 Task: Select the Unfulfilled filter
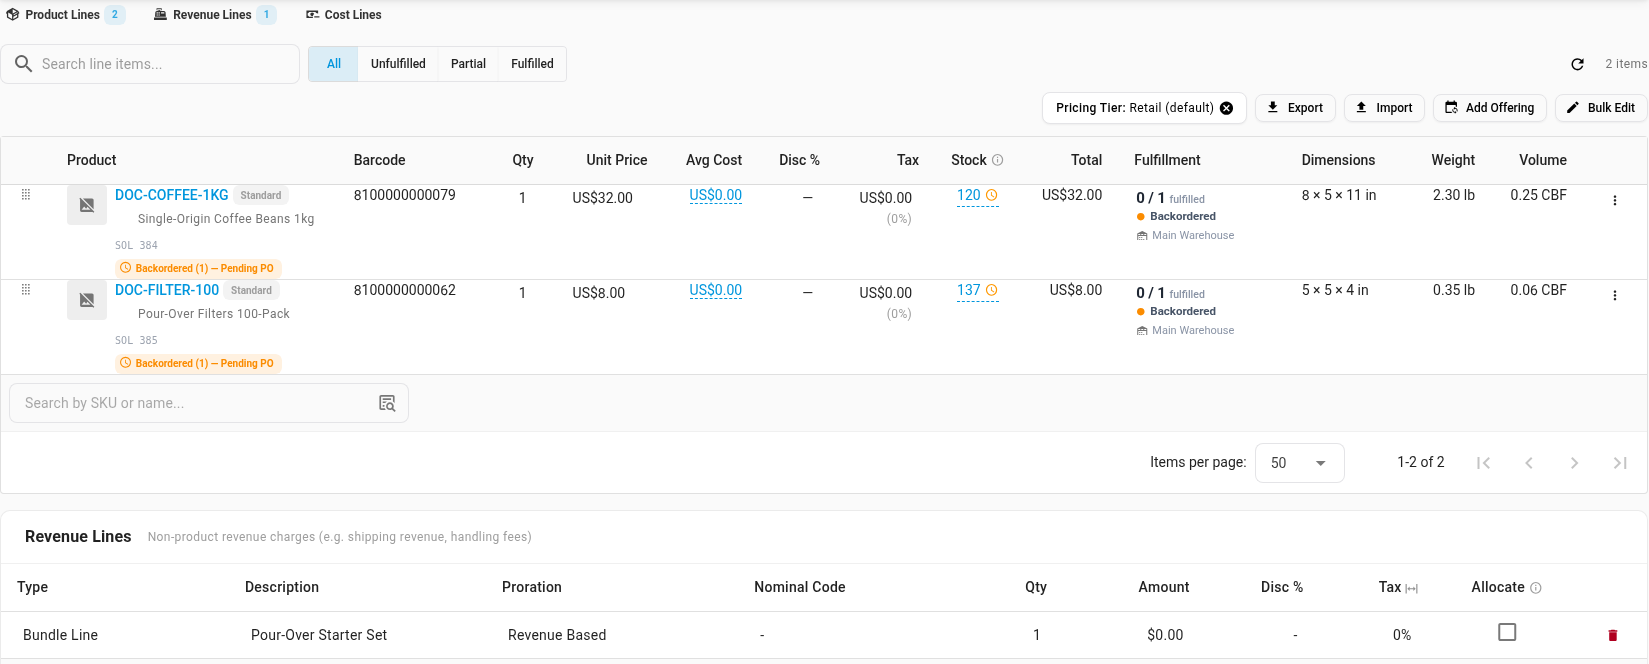tap(398, 64)
